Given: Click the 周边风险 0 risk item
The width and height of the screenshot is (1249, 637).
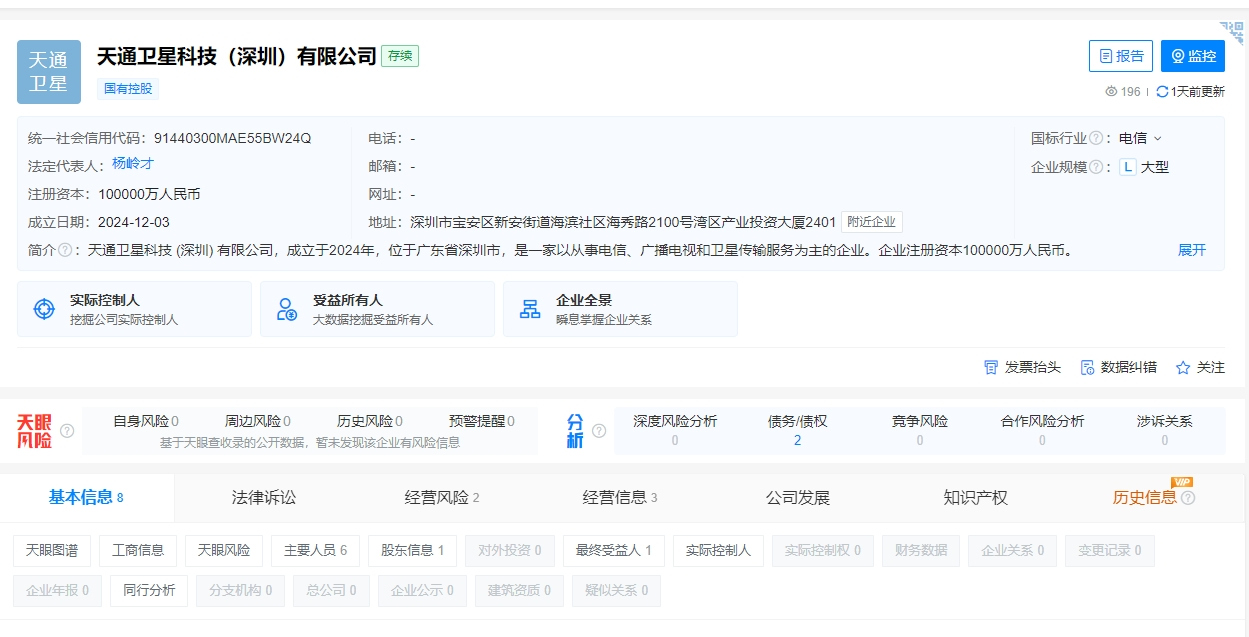Looking at the screenshot, I should pos(258,421).
